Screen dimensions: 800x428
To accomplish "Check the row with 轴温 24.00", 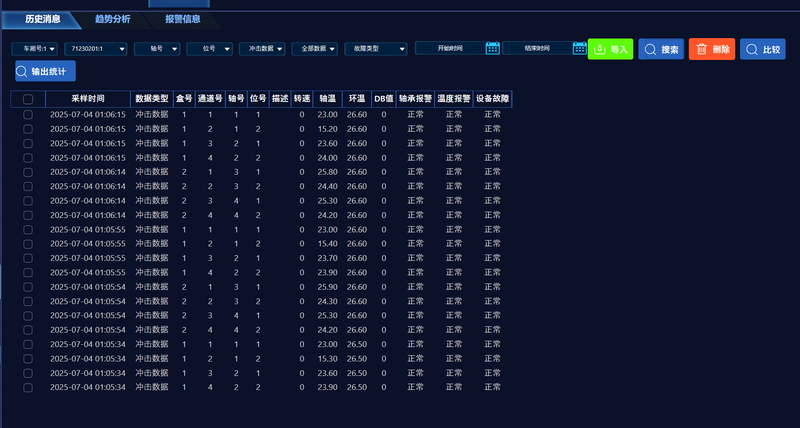I will pos(28,158).
